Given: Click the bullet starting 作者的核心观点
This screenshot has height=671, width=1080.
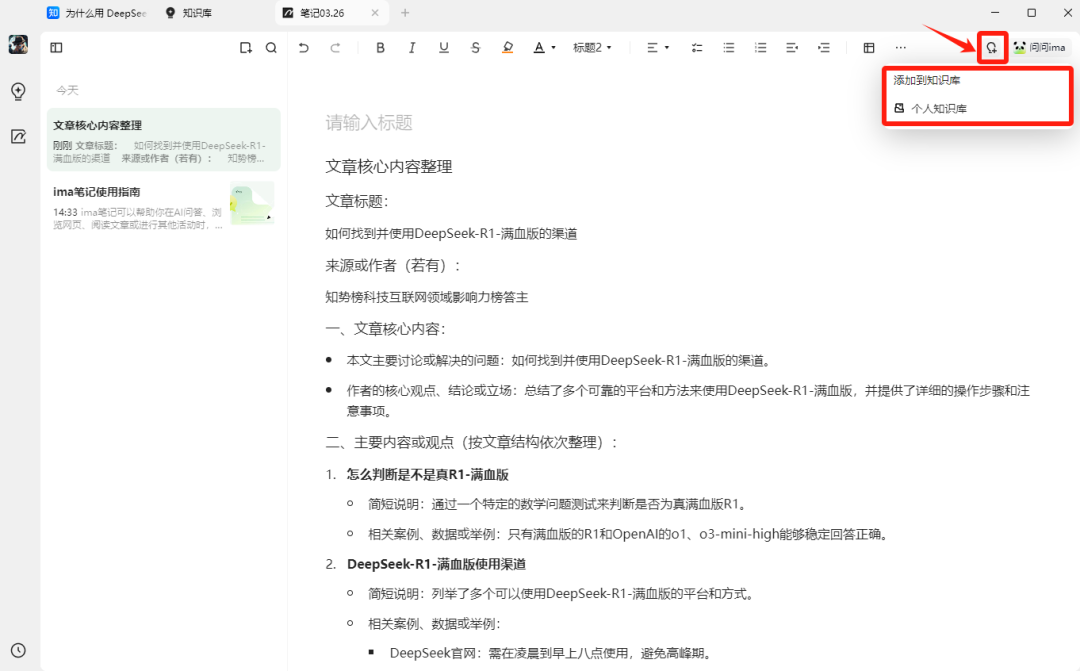Looking at the screenshot, I should tap(688, 401).
